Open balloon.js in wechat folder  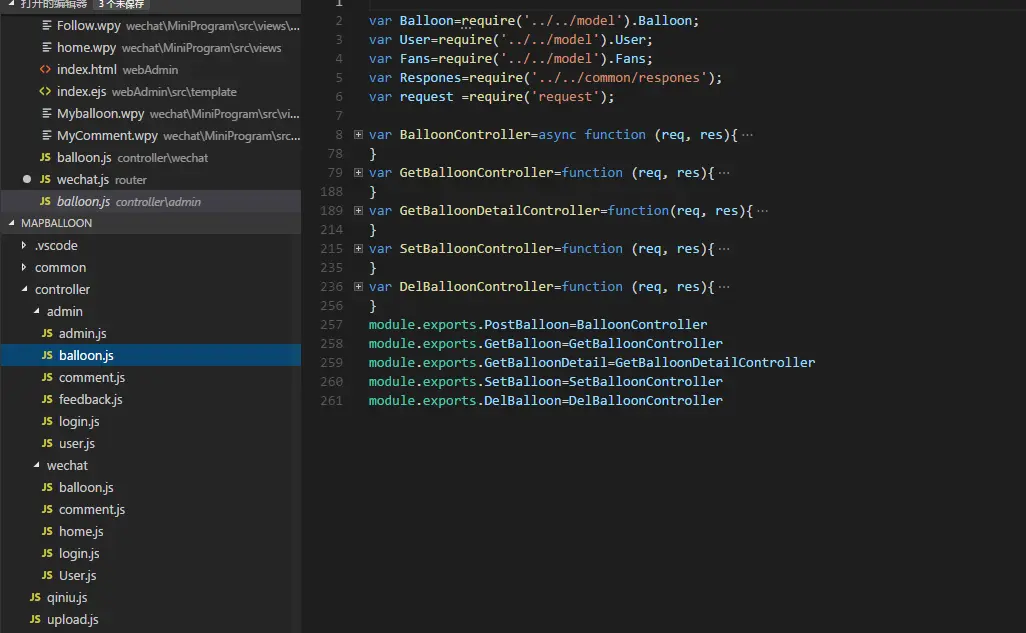(x=150, y=488)
